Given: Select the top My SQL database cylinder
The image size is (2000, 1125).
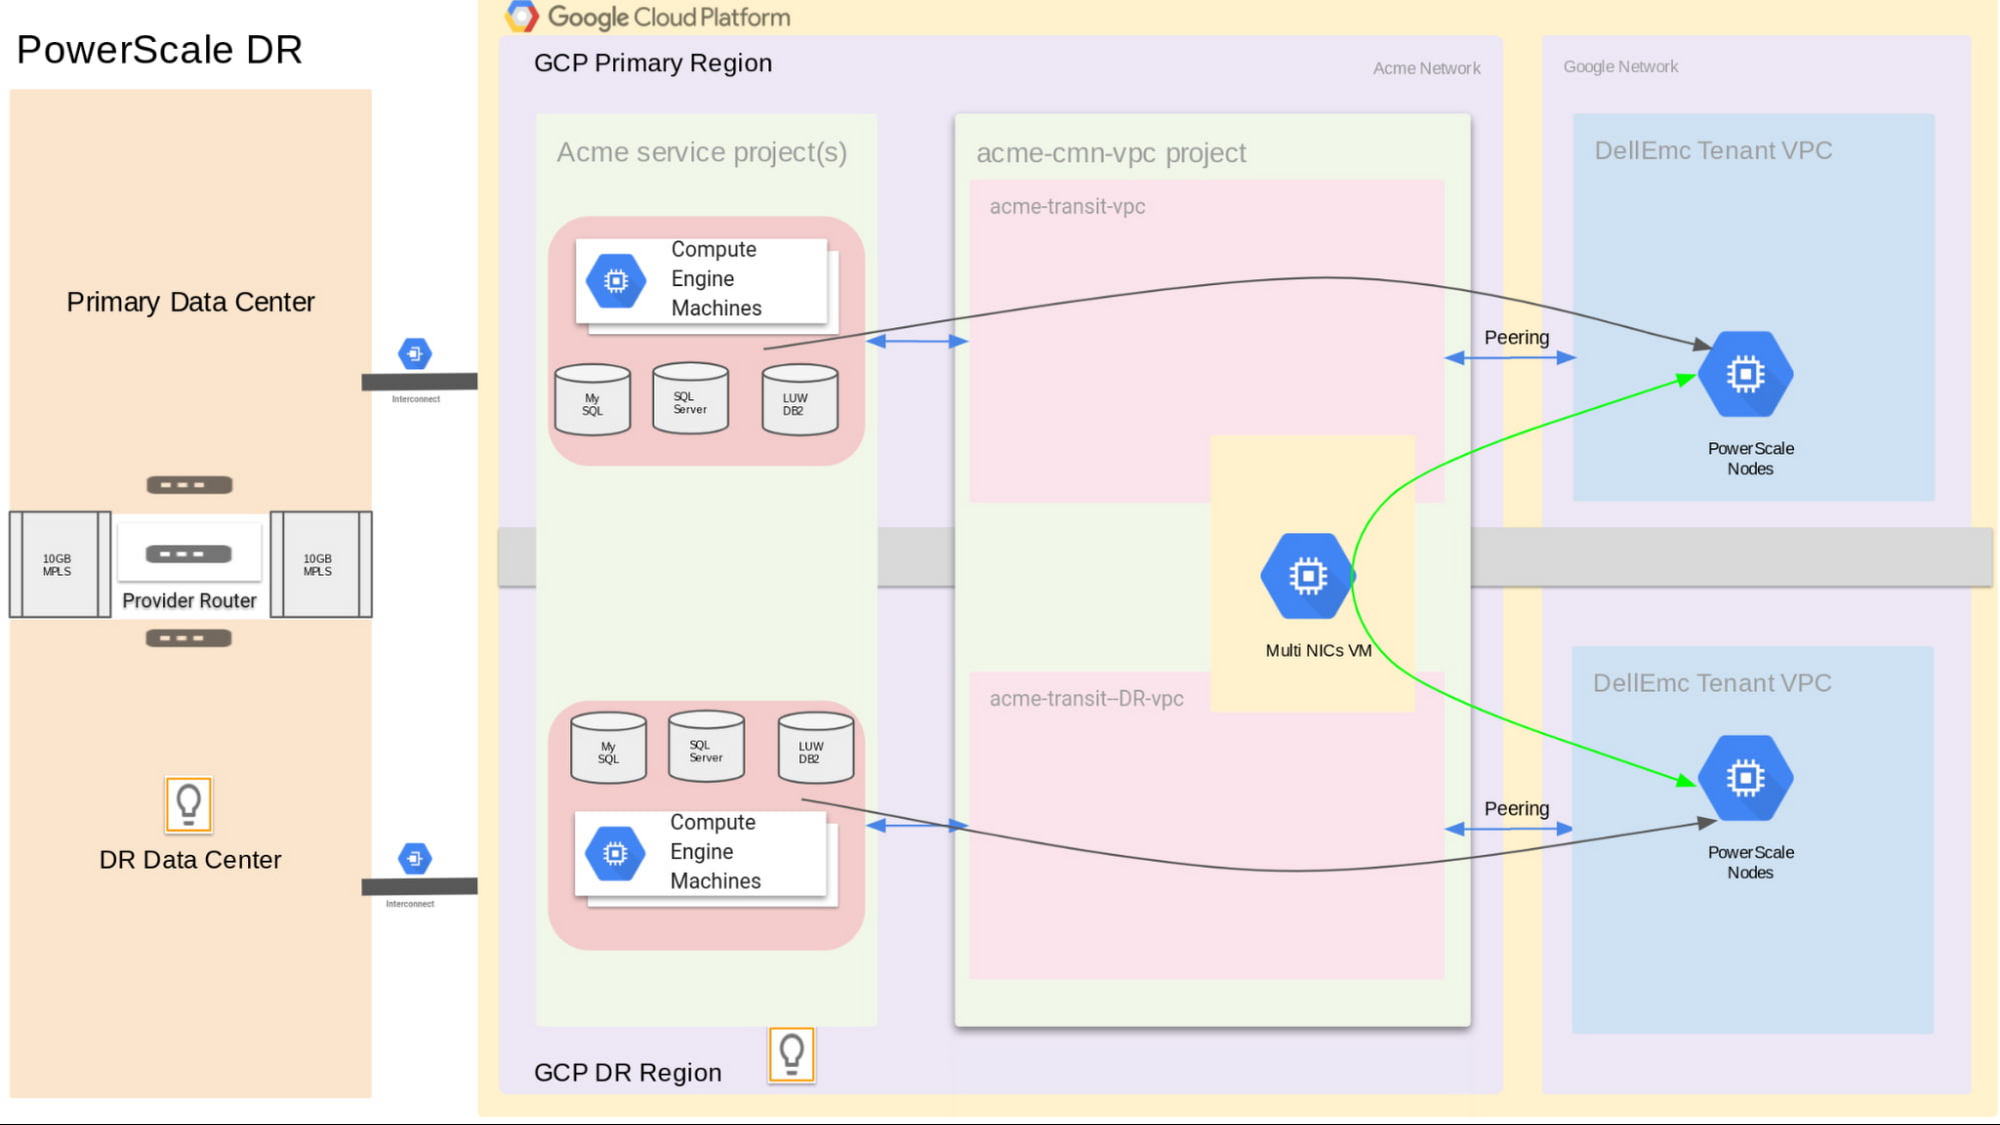Looking at the screenshot, I should click(x=592, y=400).
